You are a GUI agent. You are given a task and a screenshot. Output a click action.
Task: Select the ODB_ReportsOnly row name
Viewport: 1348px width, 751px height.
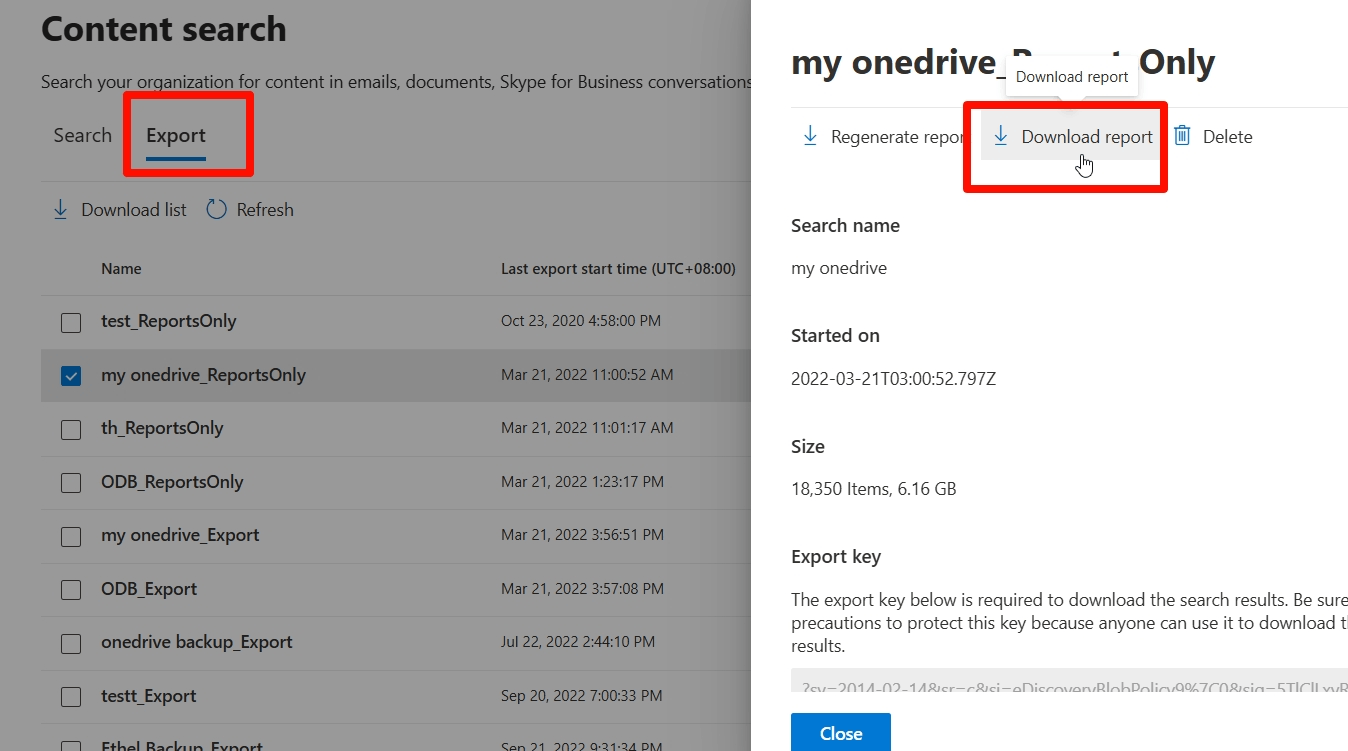172,482
